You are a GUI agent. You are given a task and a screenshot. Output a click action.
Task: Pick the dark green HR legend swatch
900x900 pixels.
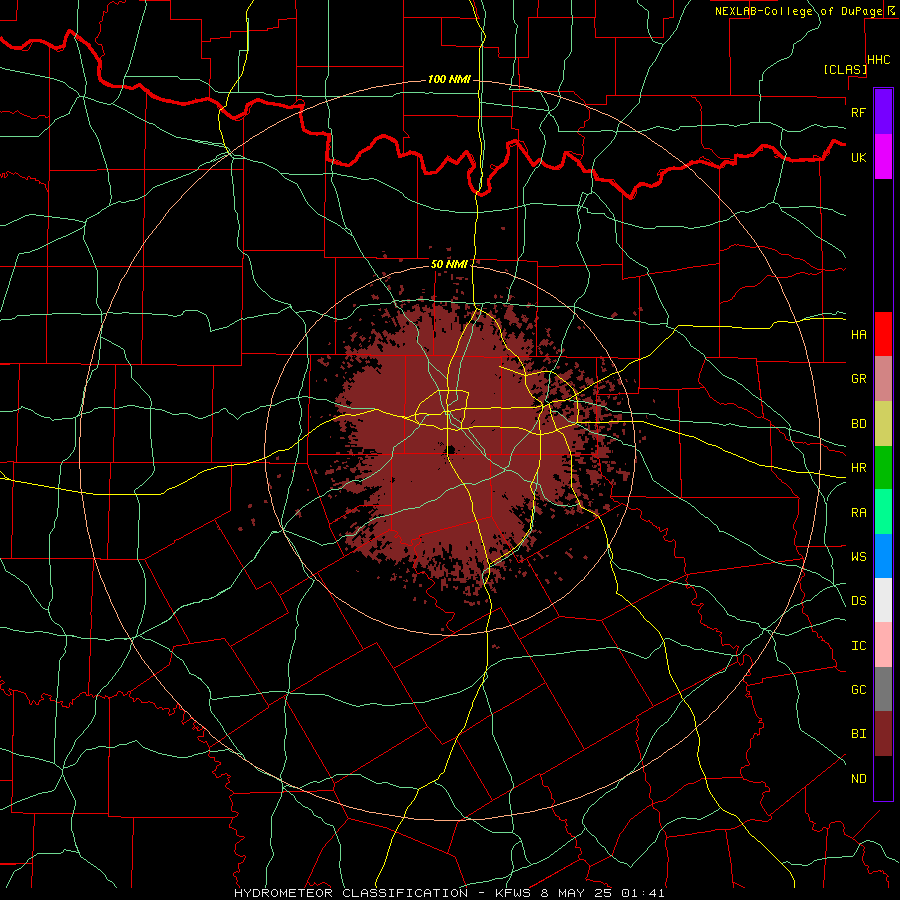point(883,468)
